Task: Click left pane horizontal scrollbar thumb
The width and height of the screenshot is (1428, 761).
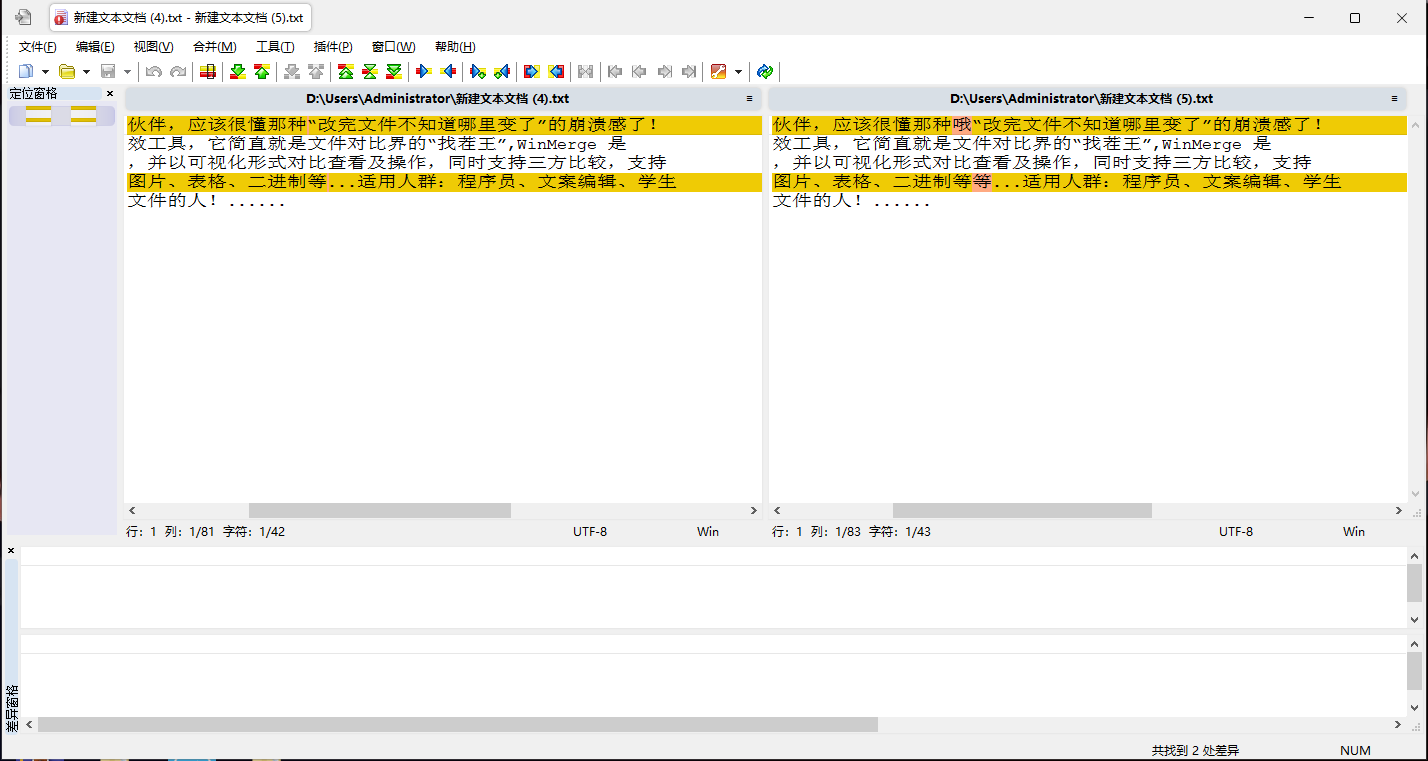Action: (380, 510)
